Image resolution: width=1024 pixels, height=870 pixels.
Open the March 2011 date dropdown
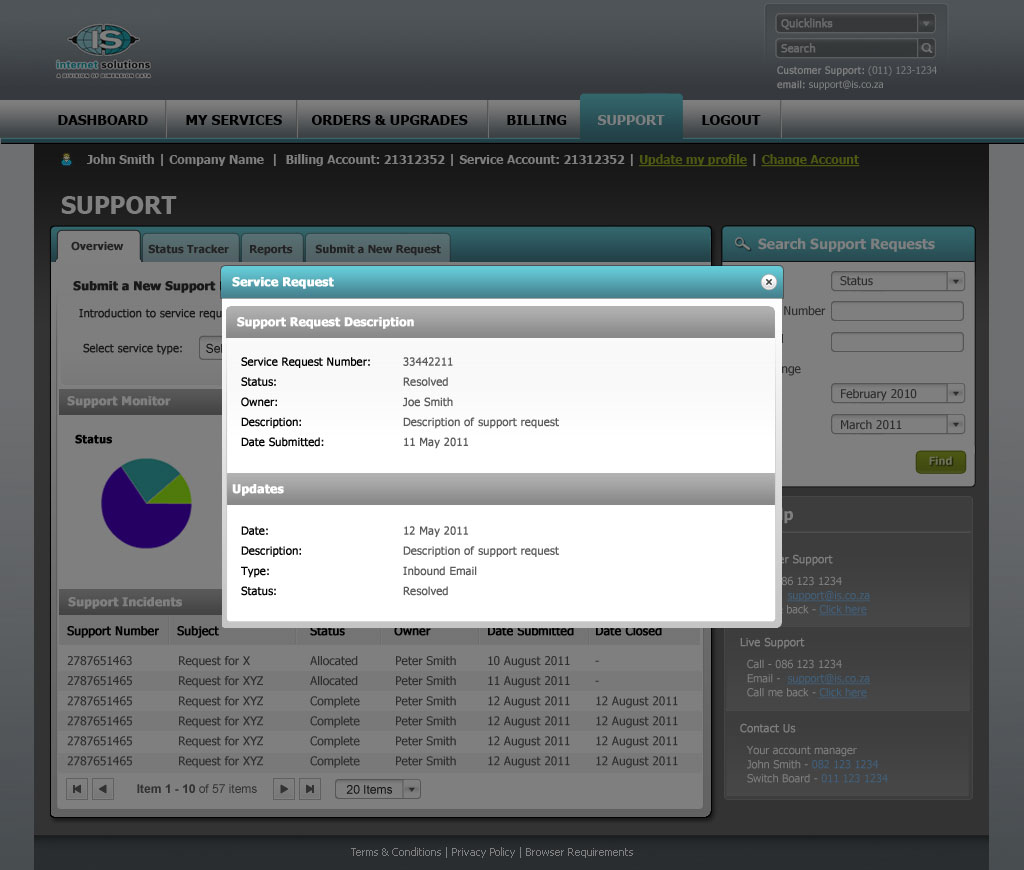tap(955, 425)
